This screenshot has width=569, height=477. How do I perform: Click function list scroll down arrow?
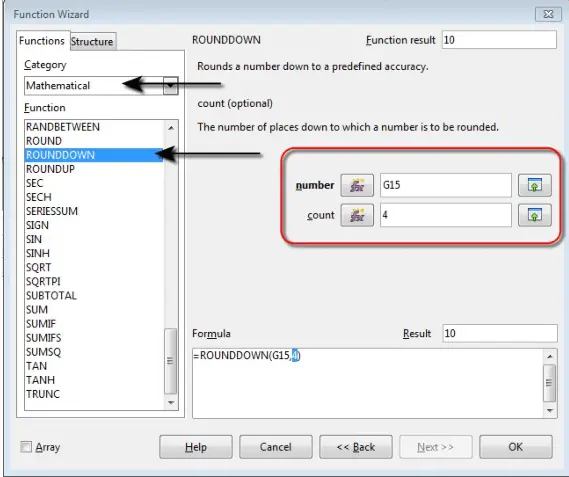pos(171,403)
